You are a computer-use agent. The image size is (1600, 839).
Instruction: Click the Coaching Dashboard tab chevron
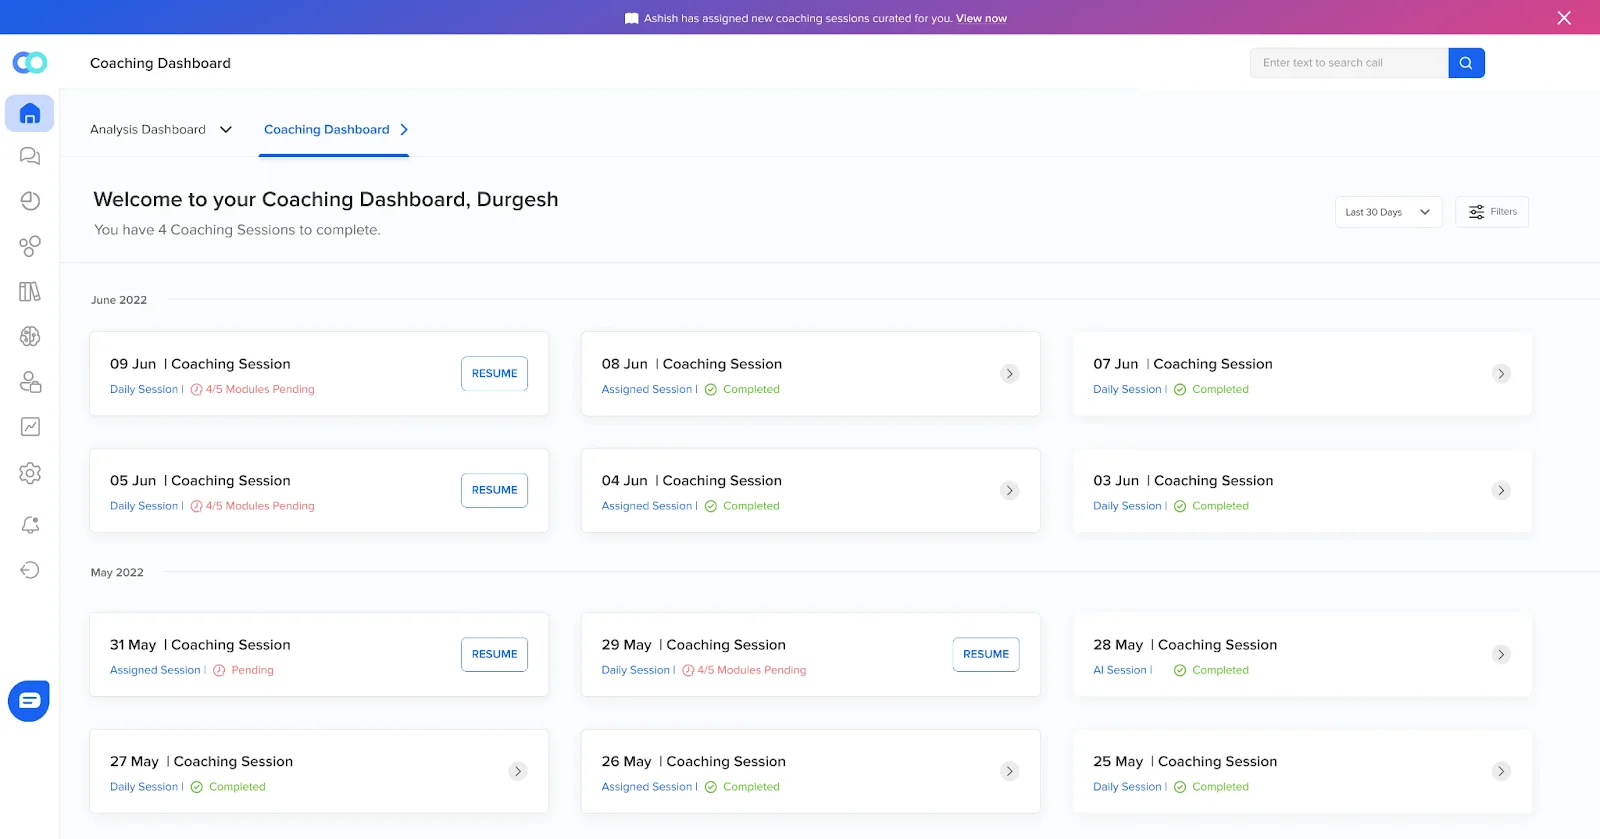pos(404,130)
